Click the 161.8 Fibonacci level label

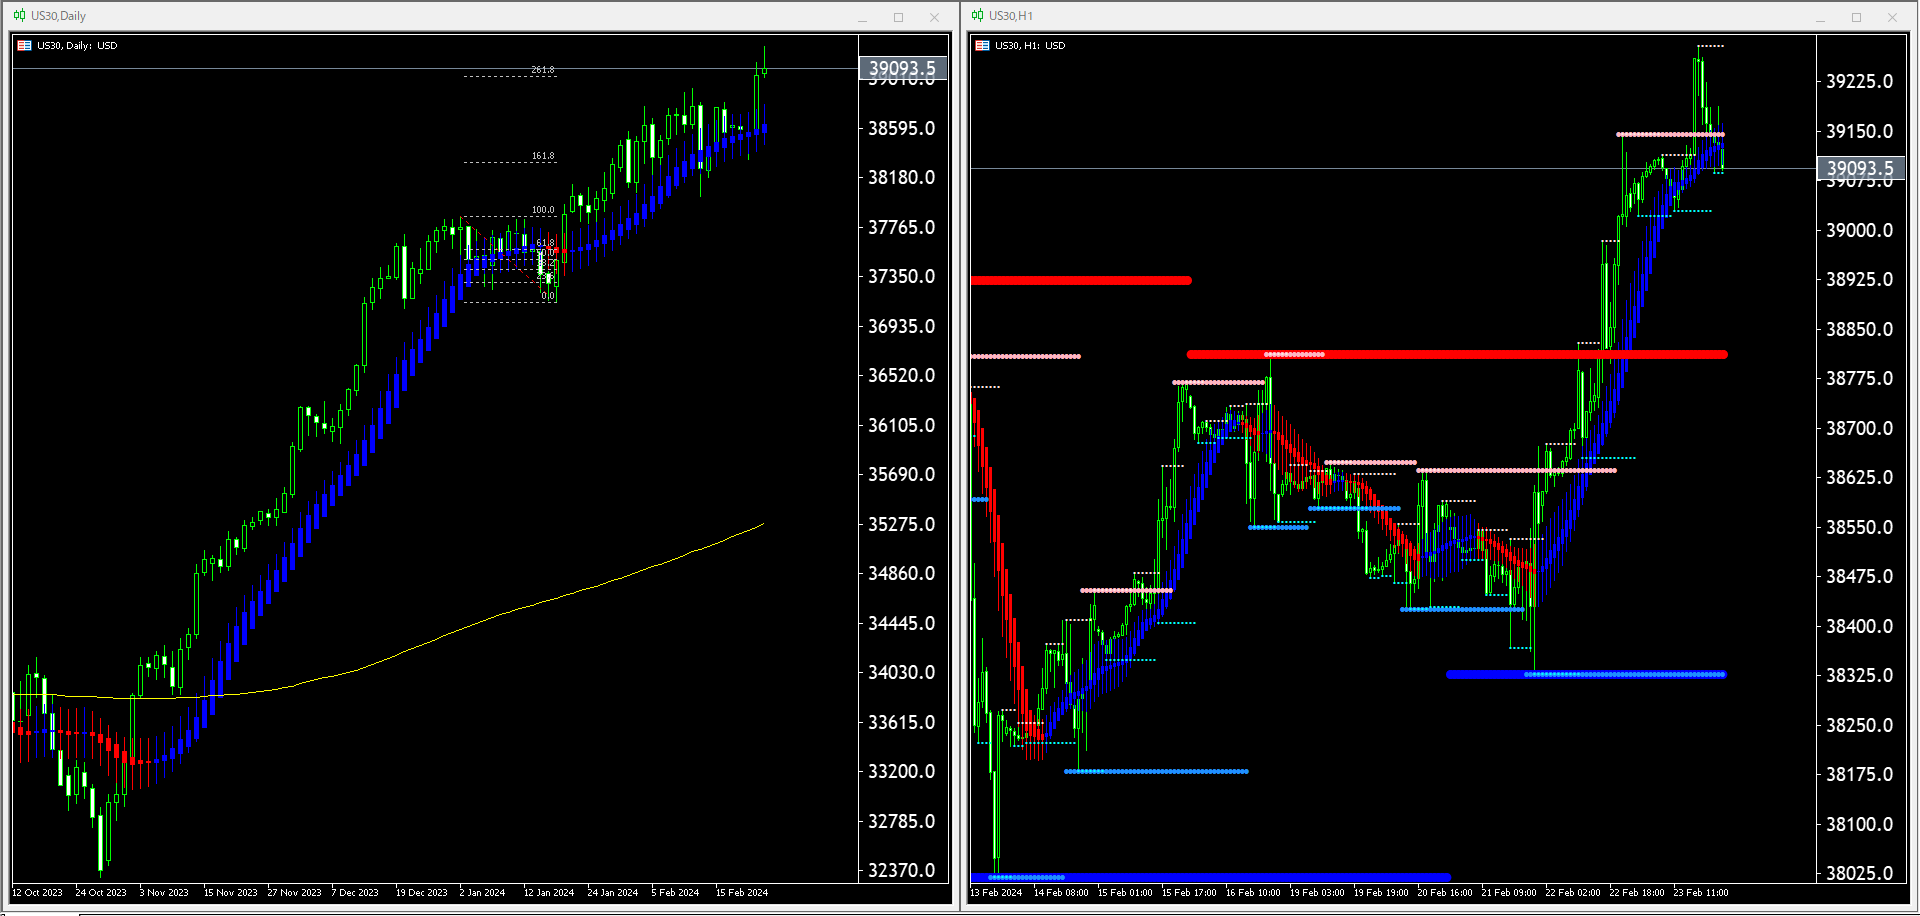pos(543,156)
